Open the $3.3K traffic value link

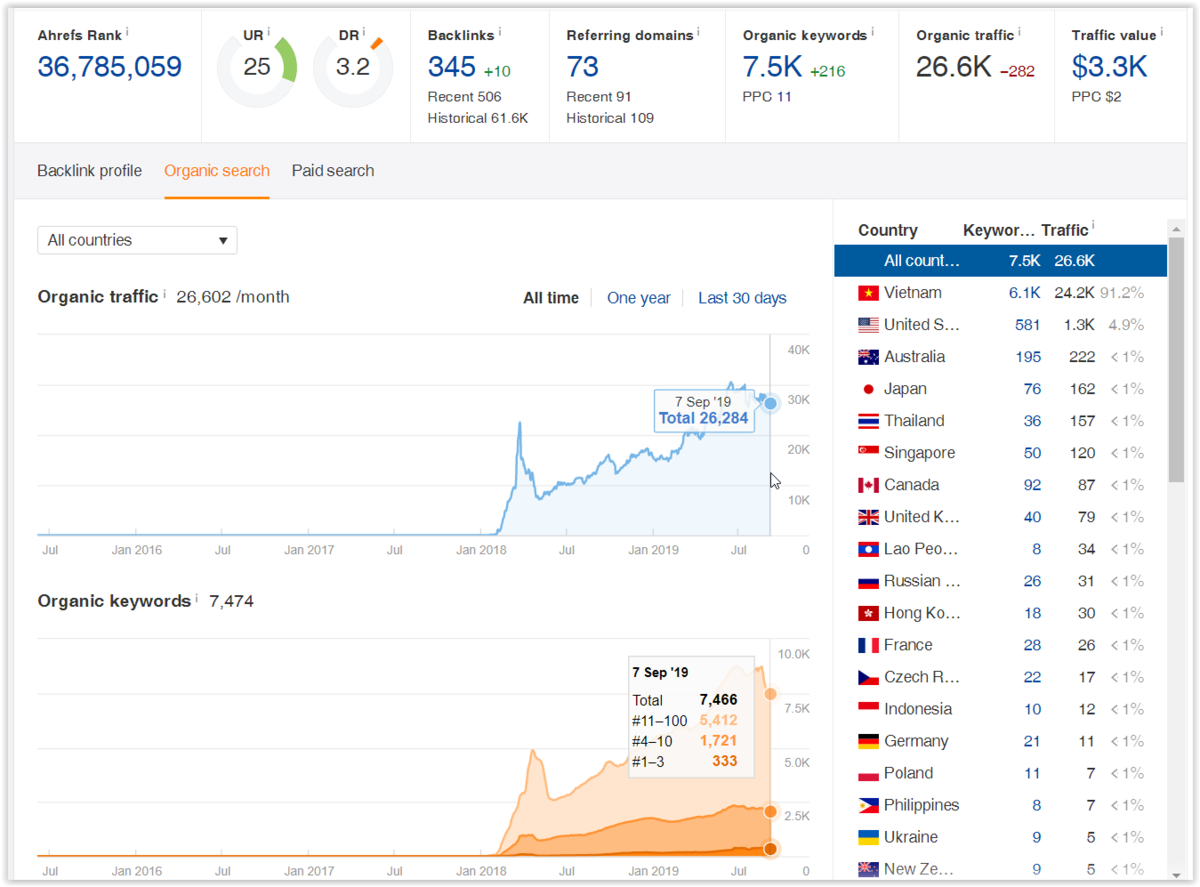(x=1109, y=67)
